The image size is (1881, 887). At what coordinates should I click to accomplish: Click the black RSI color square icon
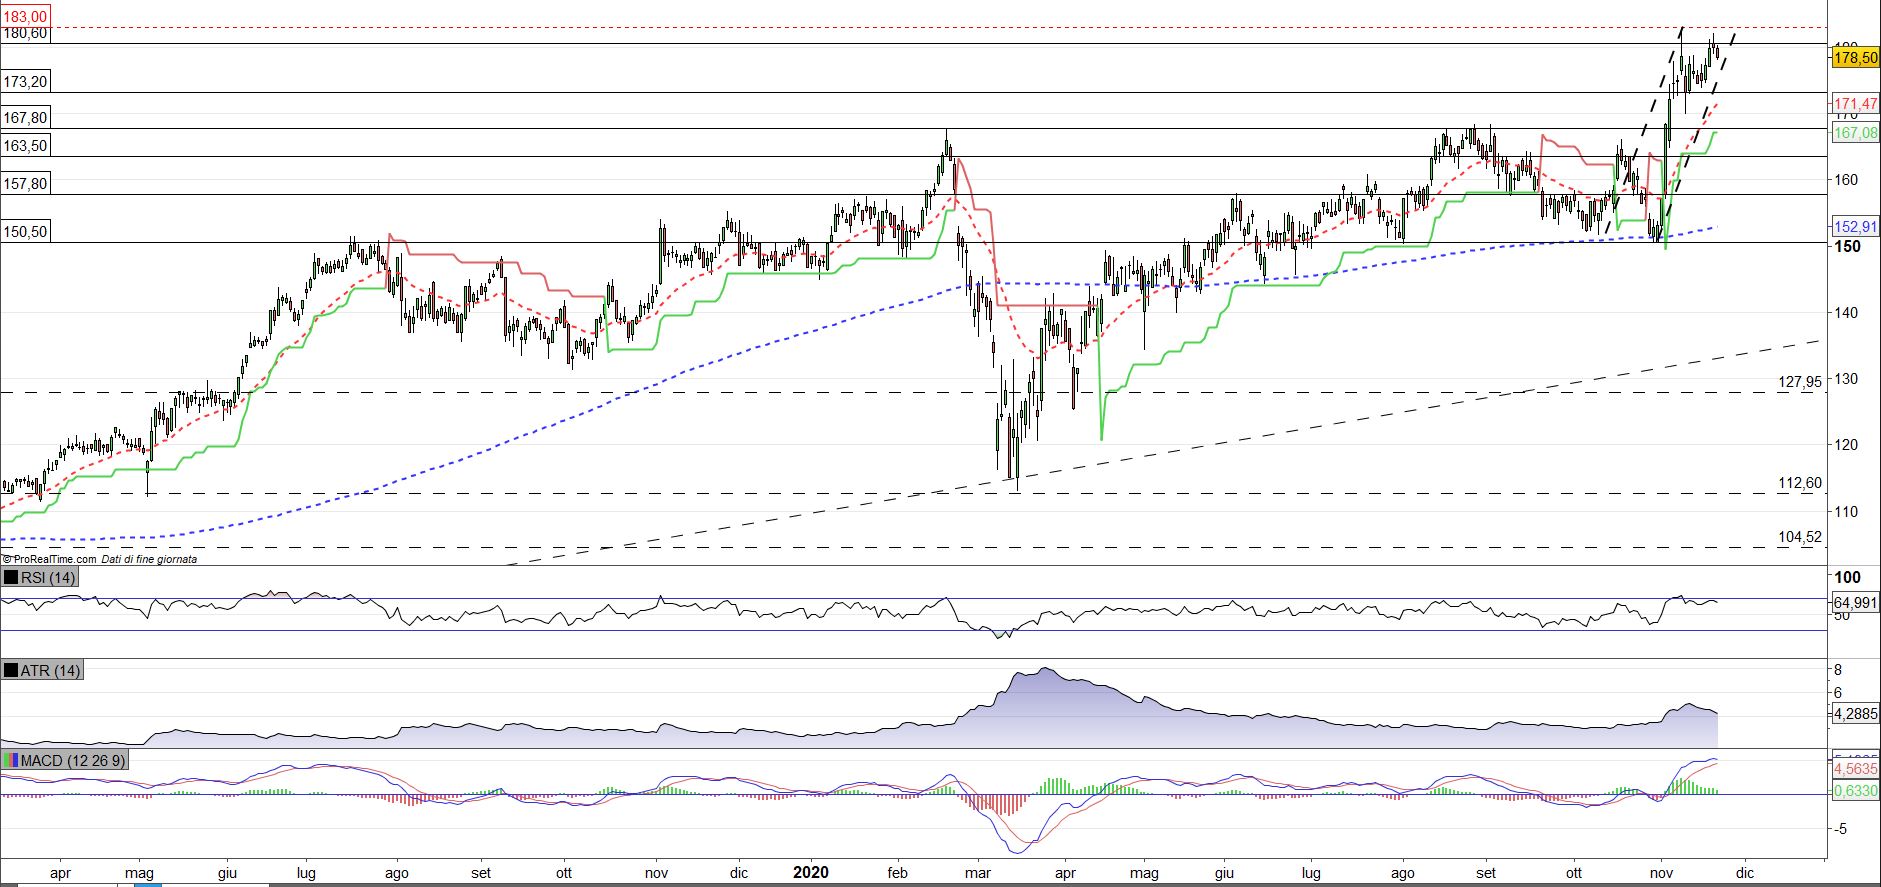(x=11, y=578)
